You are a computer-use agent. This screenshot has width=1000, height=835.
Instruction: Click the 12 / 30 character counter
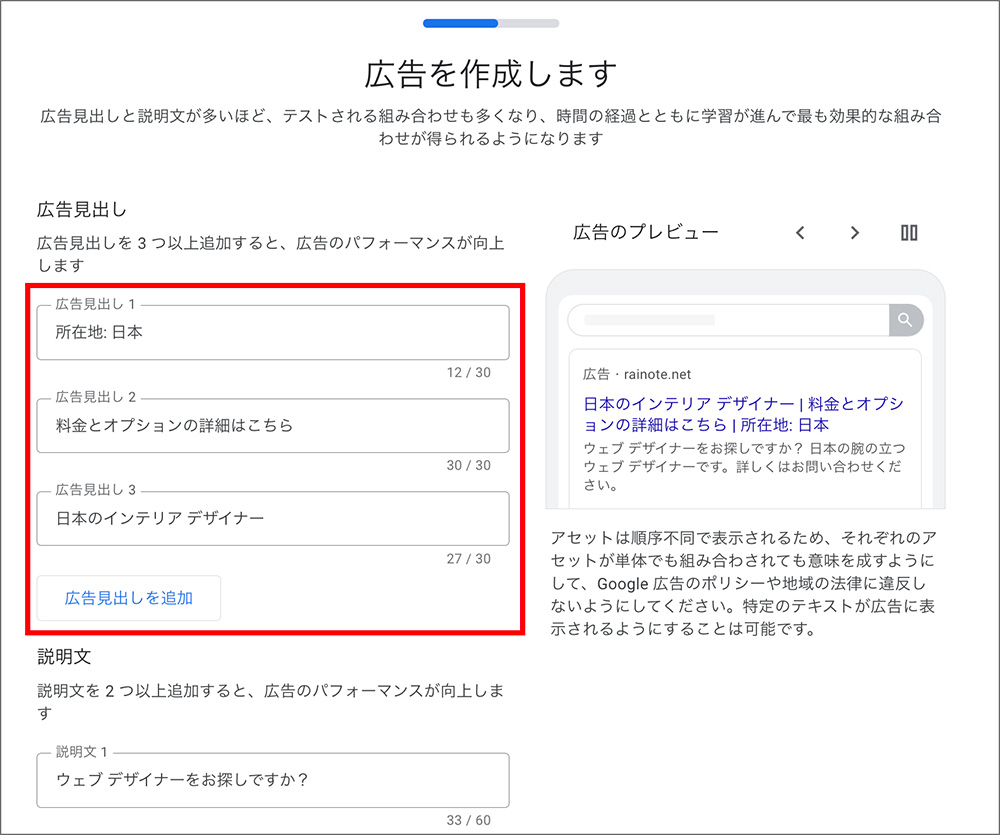(x=469, y=373)
